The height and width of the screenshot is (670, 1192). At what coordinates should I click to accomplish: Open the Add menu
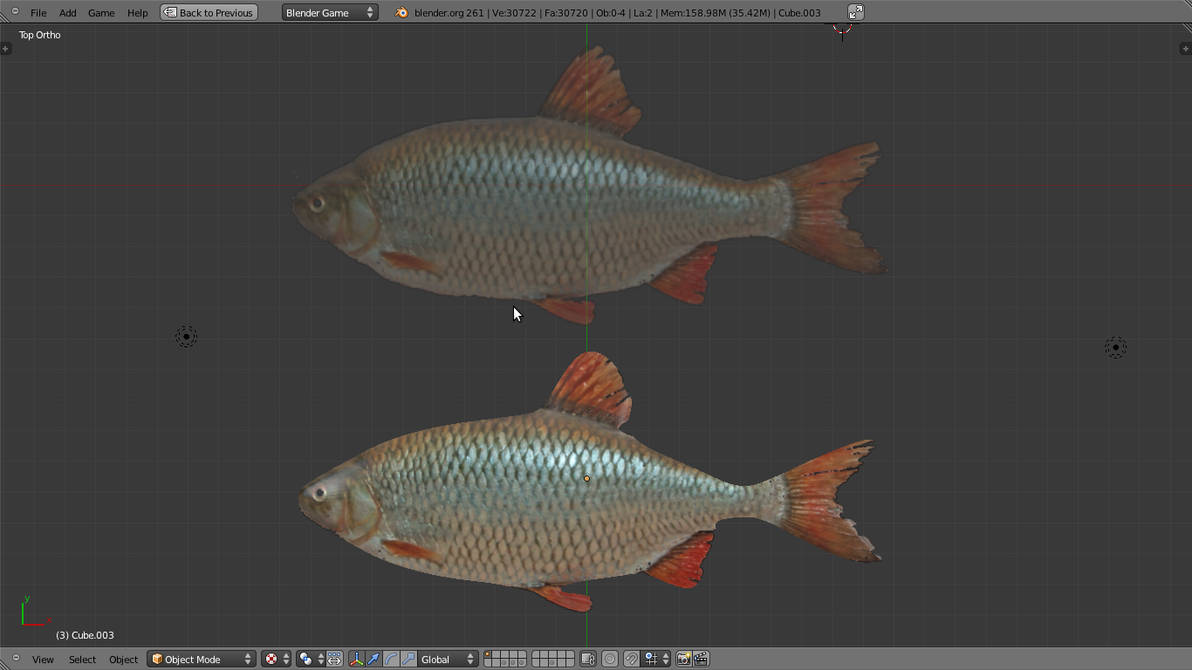tap(68, 13)
